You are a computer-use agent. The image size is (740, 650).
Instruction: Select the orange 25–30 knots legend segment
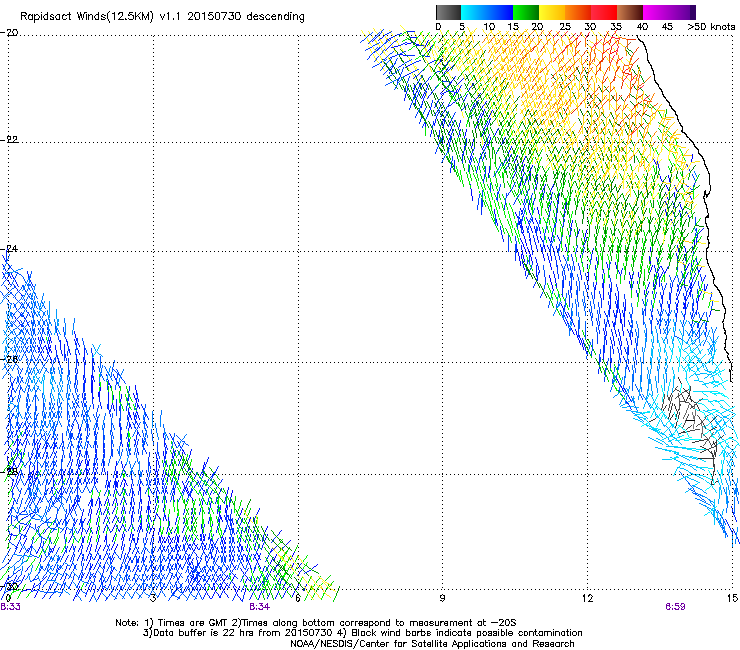578,12
